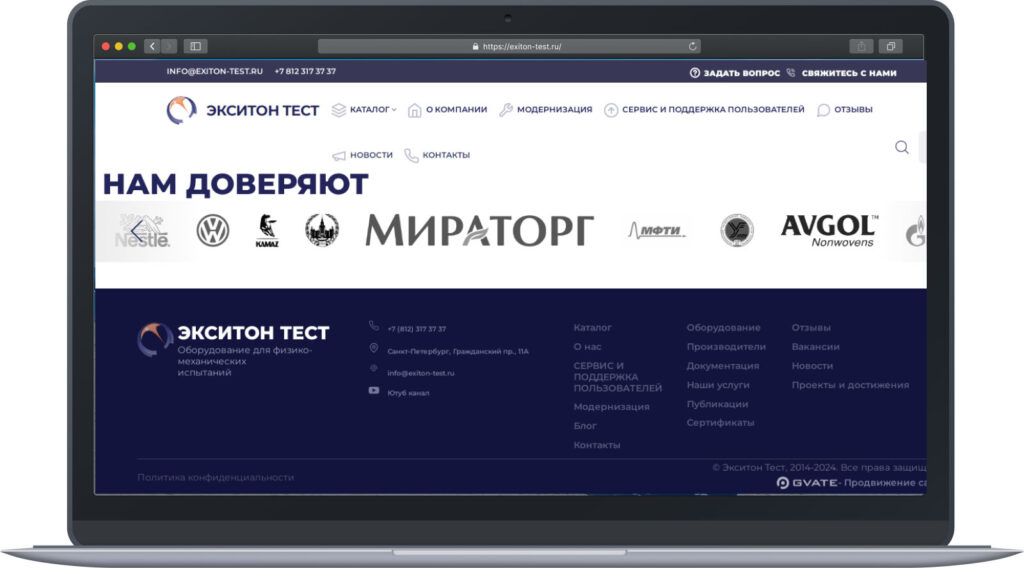Open the footer Публикации link

[x=717, y=404]
